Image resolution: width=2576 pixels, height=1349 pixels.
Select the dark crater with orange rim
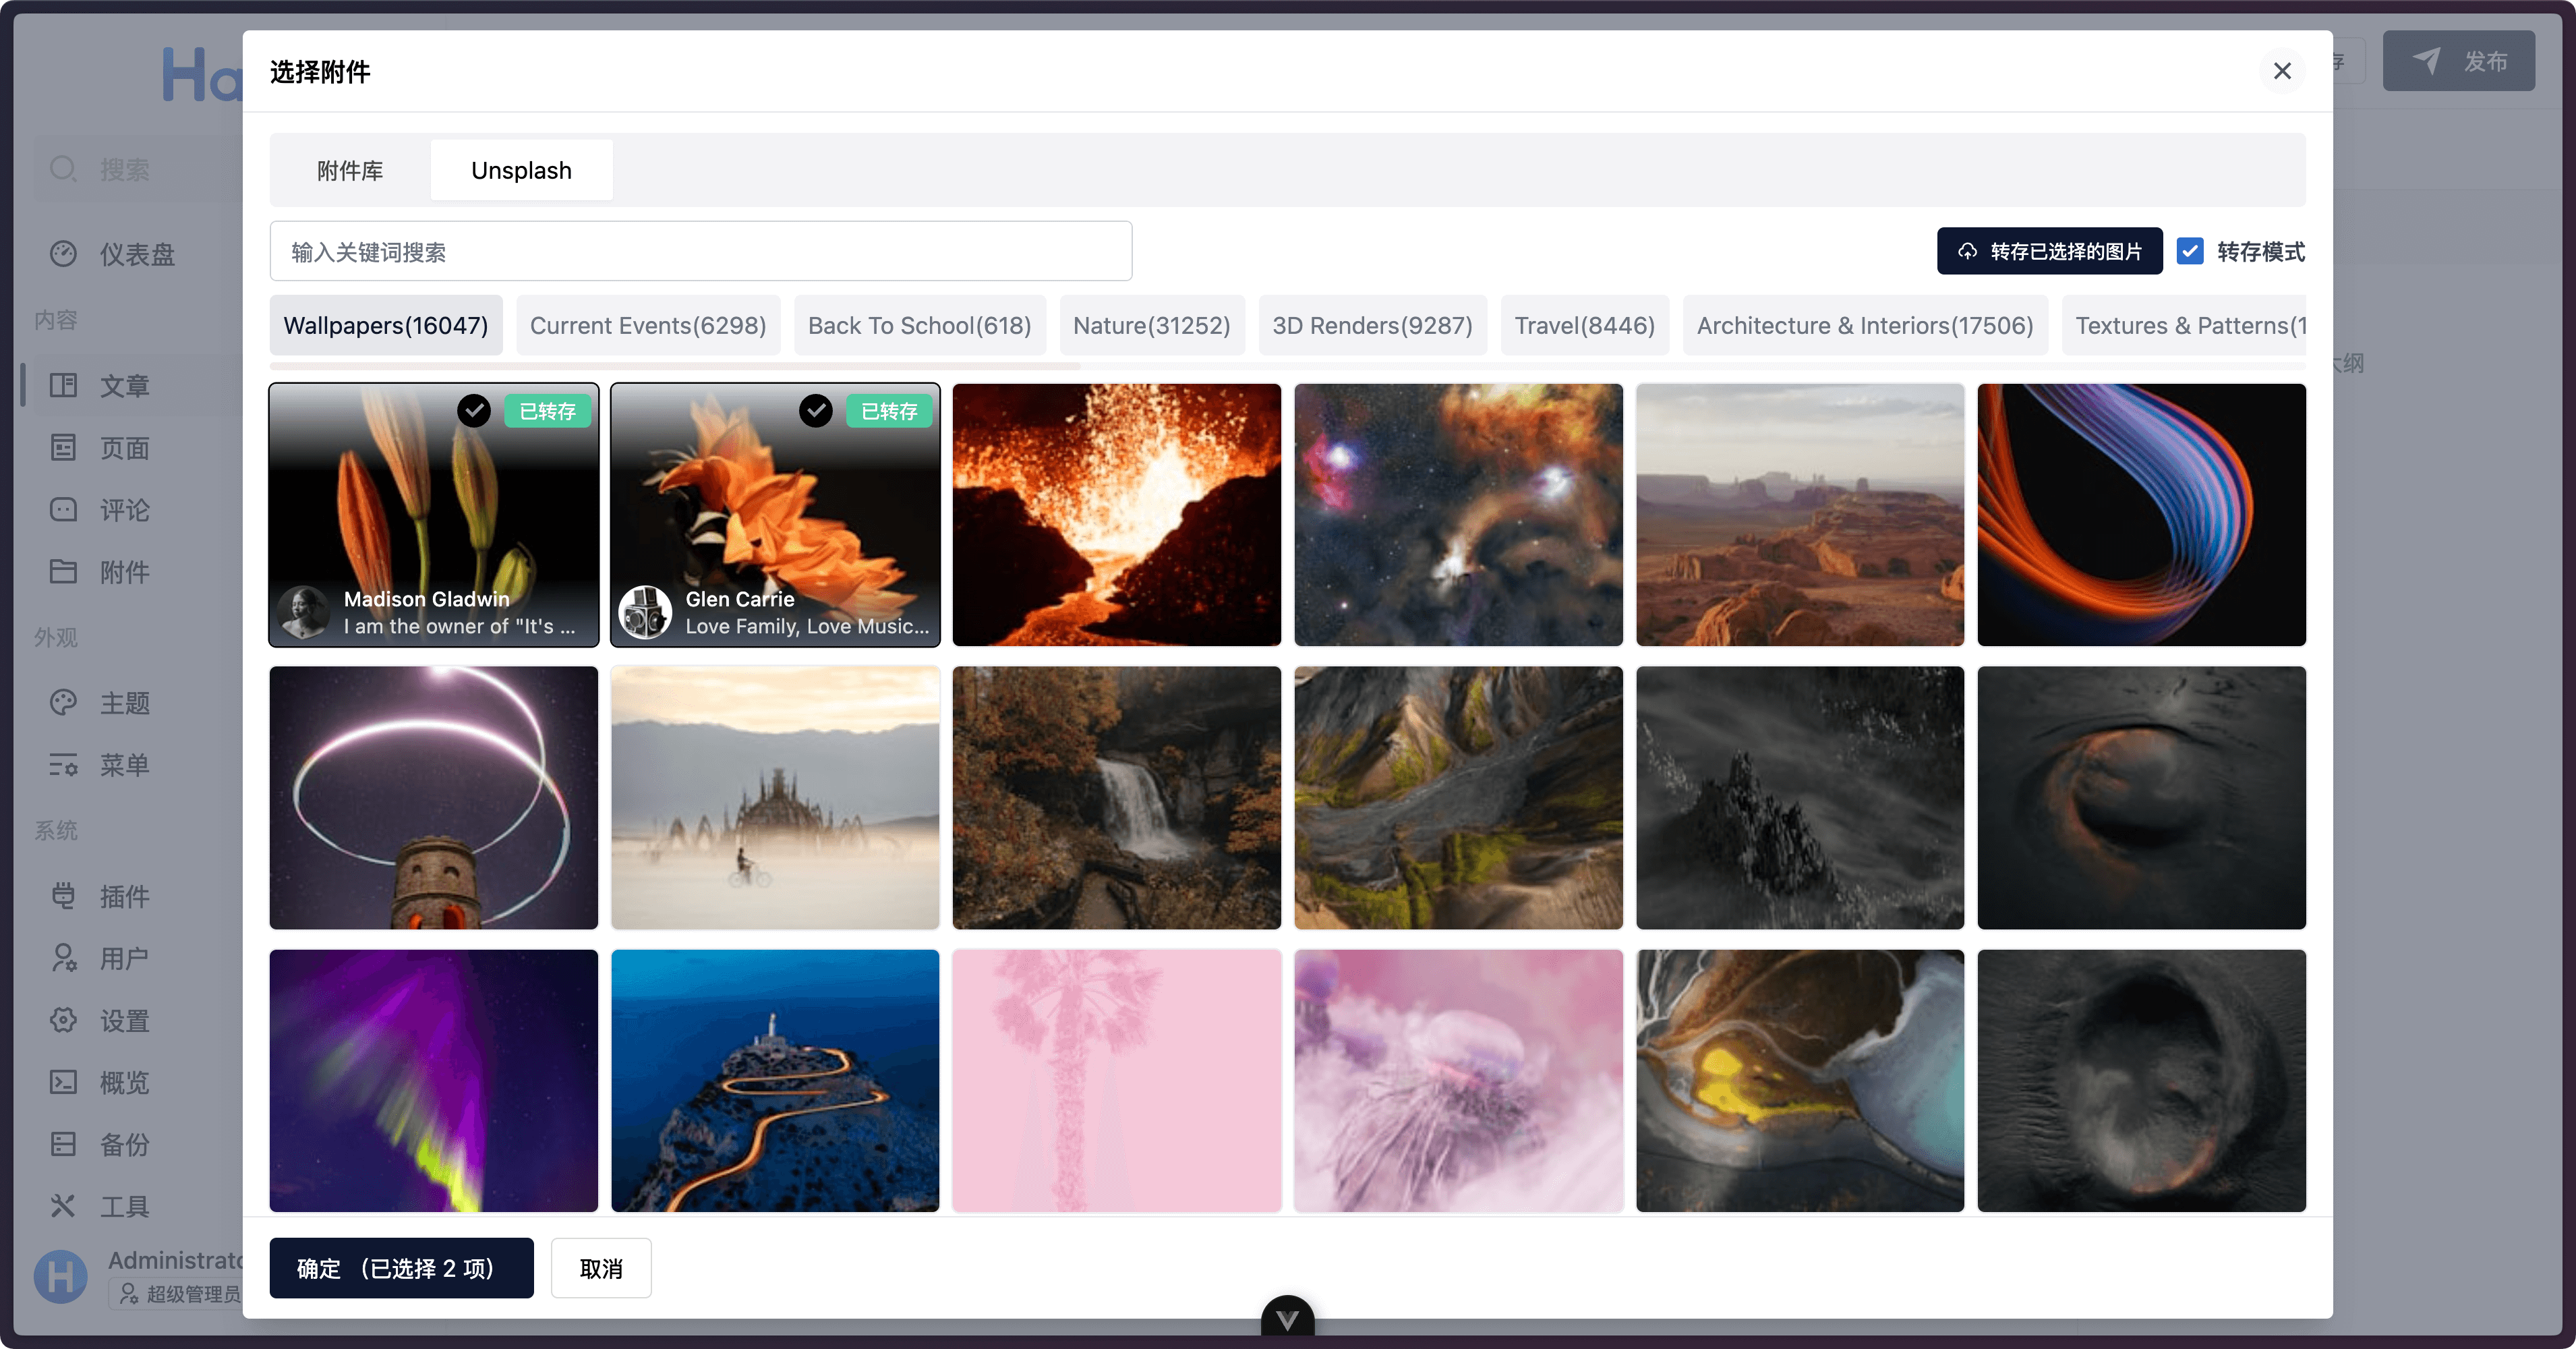[x=2141, y=798]
